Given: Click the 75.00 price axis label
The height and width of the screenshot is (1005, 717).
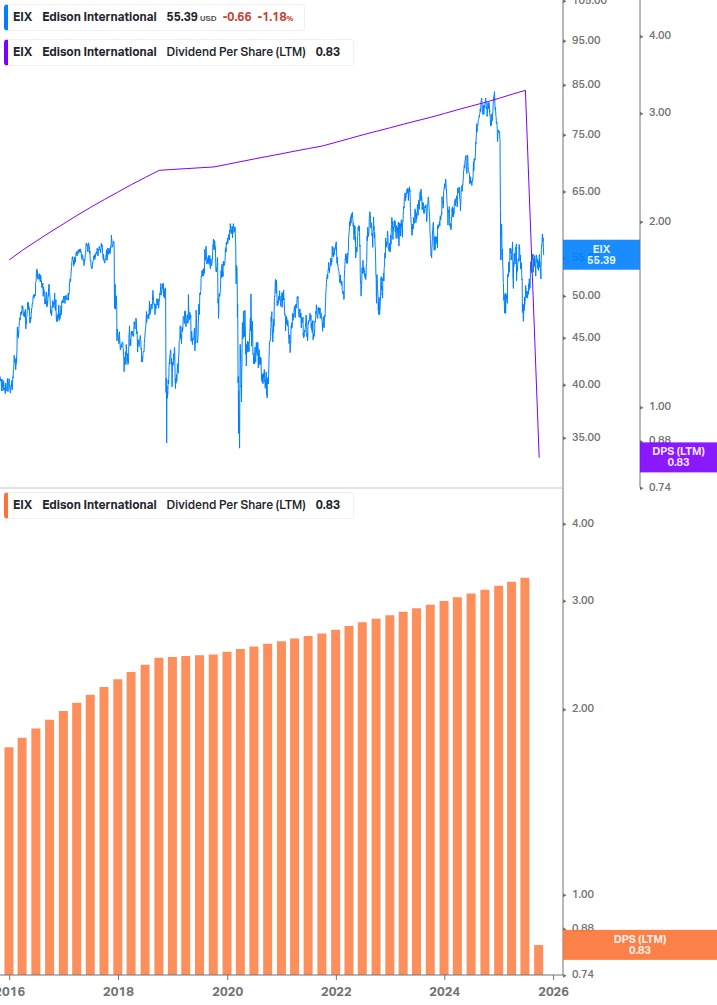Looking at the screenshot, I should point(586,135).
